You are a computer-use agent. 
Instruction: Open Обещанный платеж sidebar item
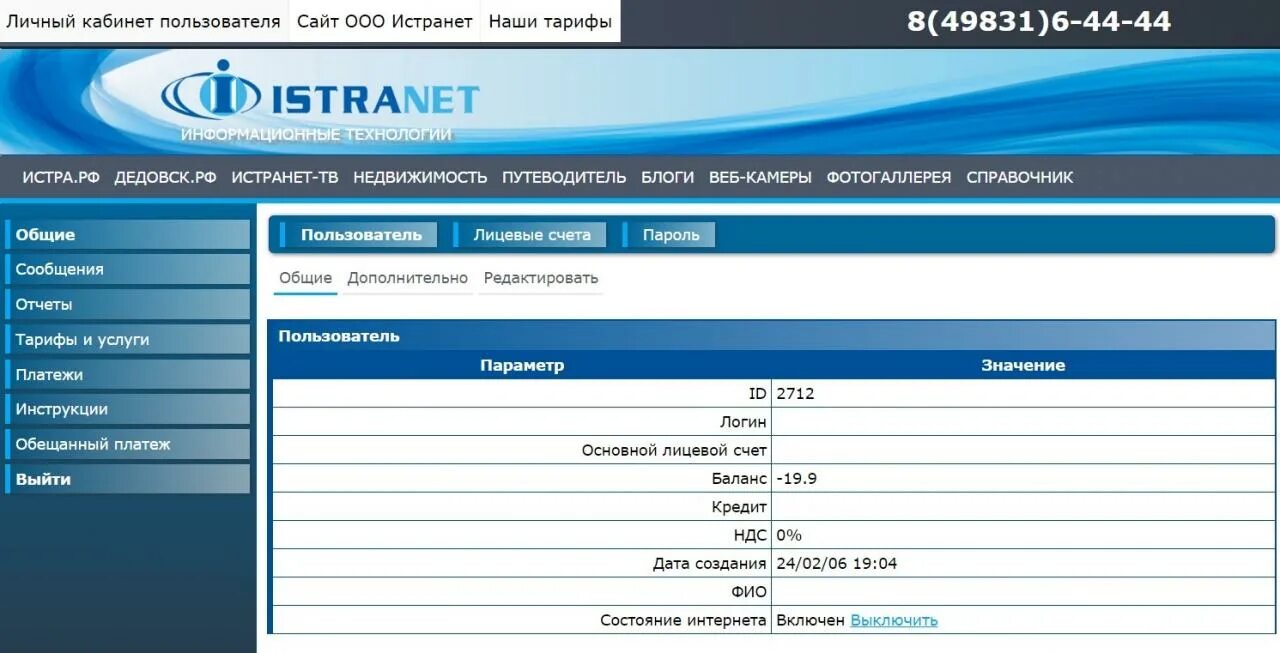click(x=127, y=444)
